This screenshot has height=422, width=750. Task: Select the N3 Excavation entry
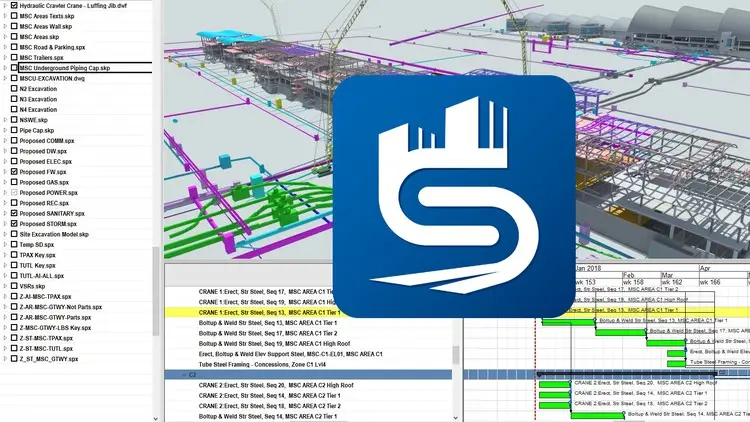coord(38,99)
